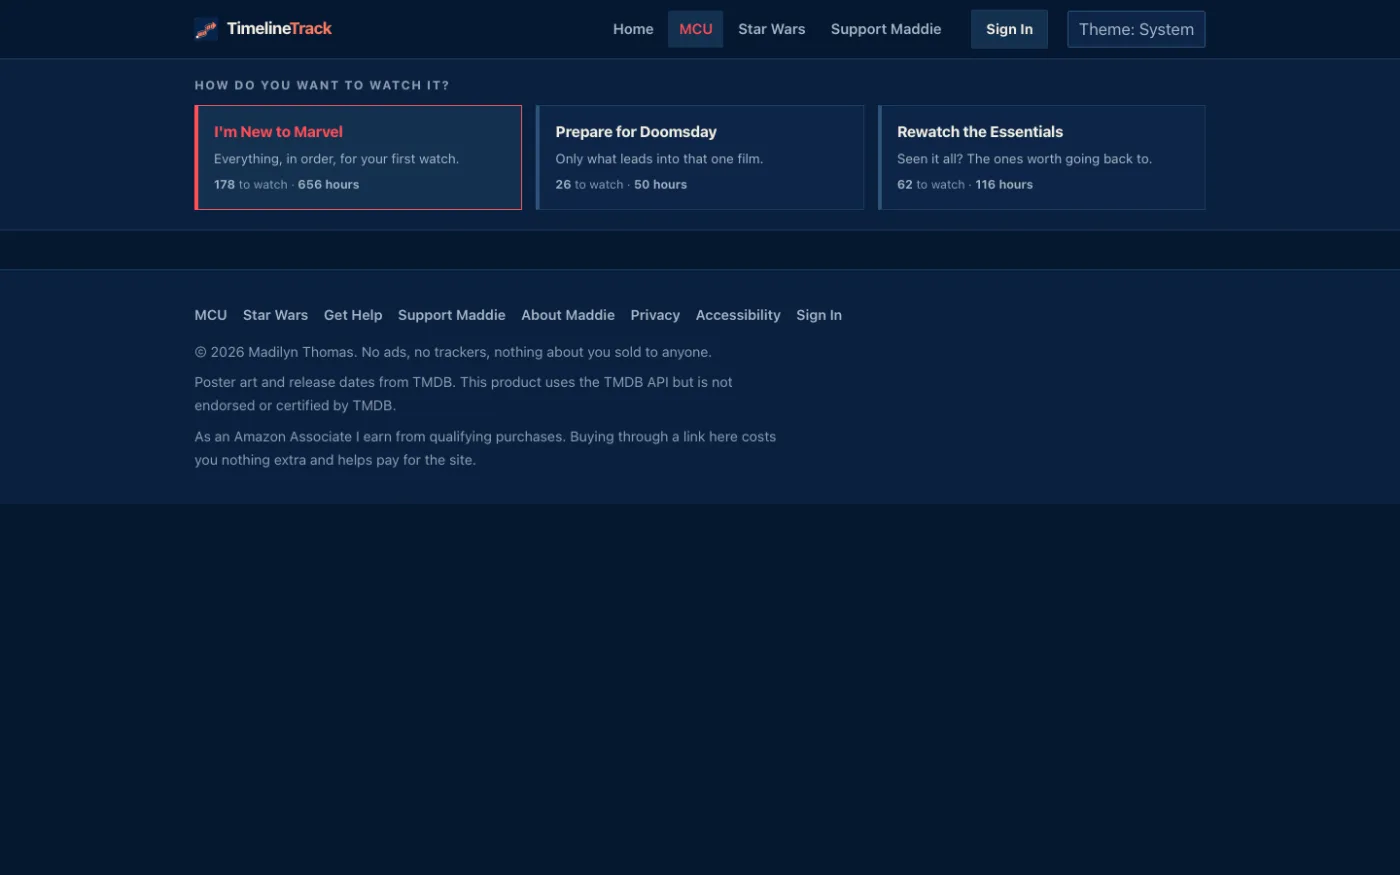Toggle the Theme: System button
This screenshot has width=1400, height=875.
click(1136, 29)
